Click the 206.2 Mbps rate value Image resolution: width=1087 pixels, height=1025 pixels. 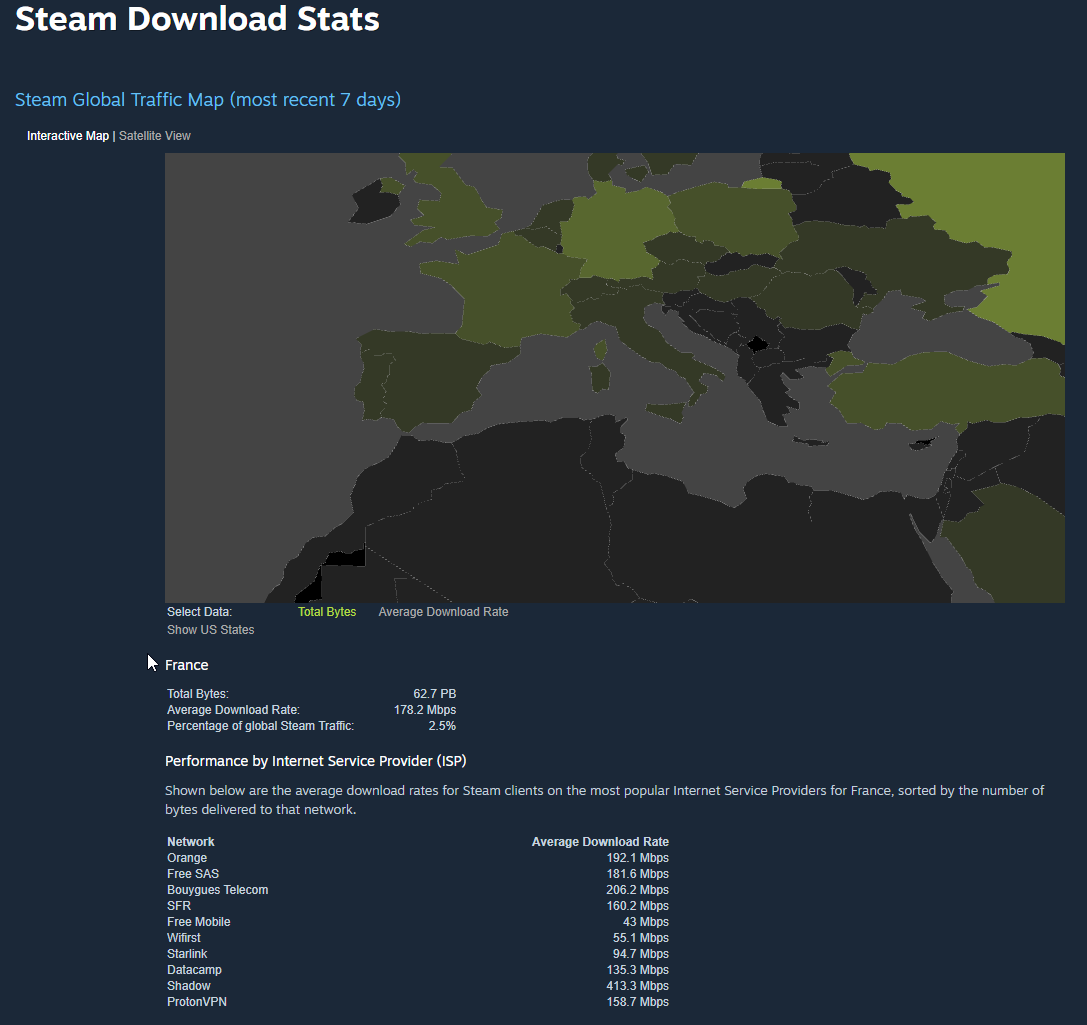tap(638, 889)
